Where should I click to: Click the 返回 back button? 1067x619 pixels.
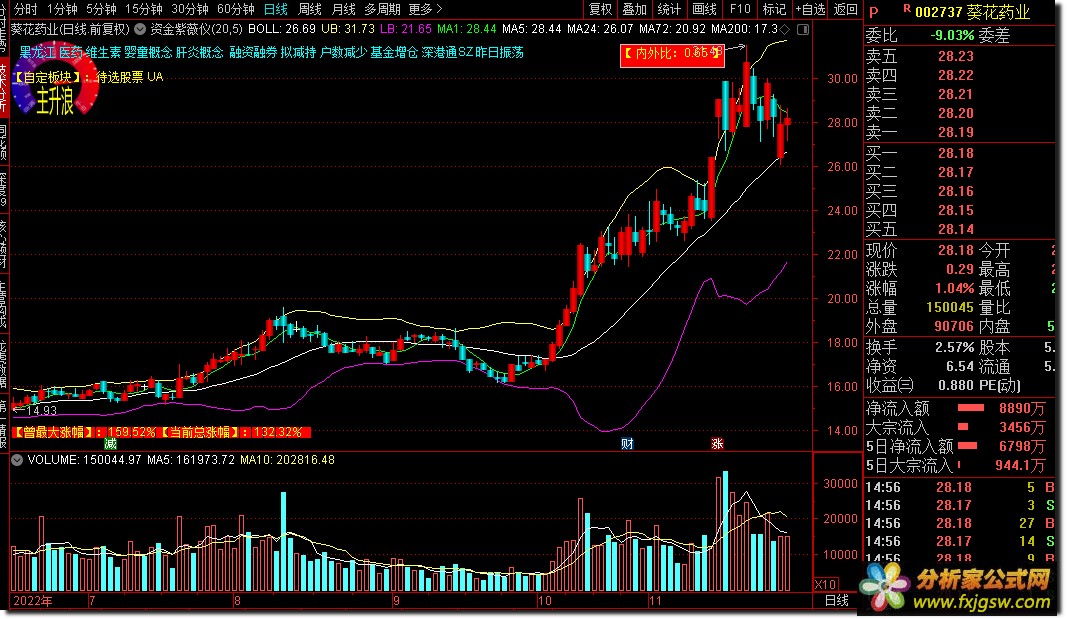click(x=845, y=9)
